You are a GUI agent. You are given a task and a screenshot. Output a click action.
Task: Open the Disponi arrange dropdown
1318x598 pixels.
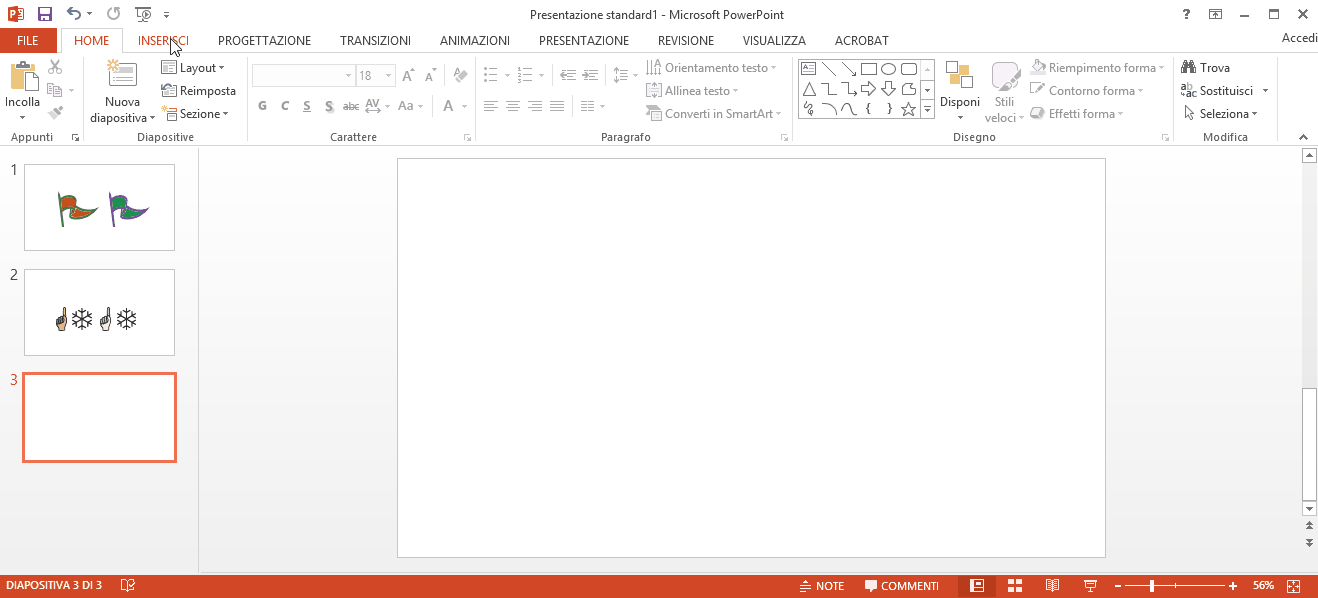(x=960, y=90)
